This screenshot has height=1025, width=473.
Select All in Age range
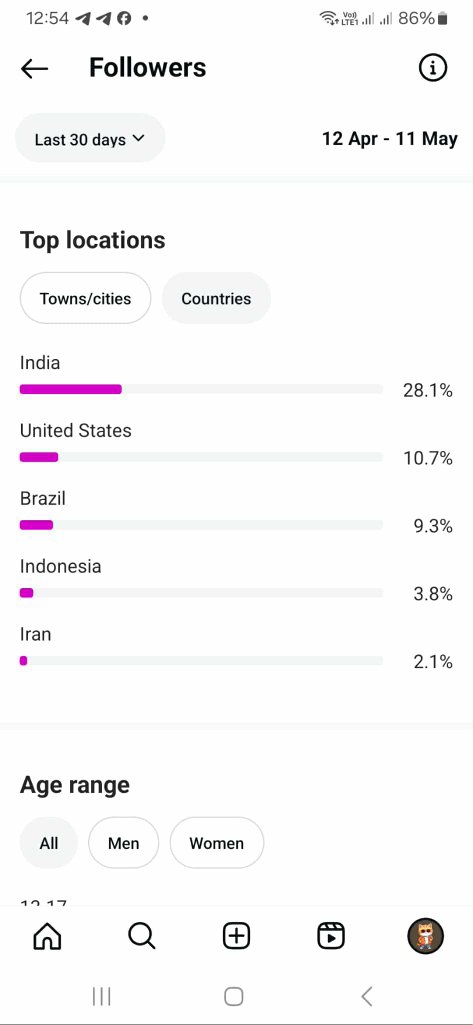[49, 843]
